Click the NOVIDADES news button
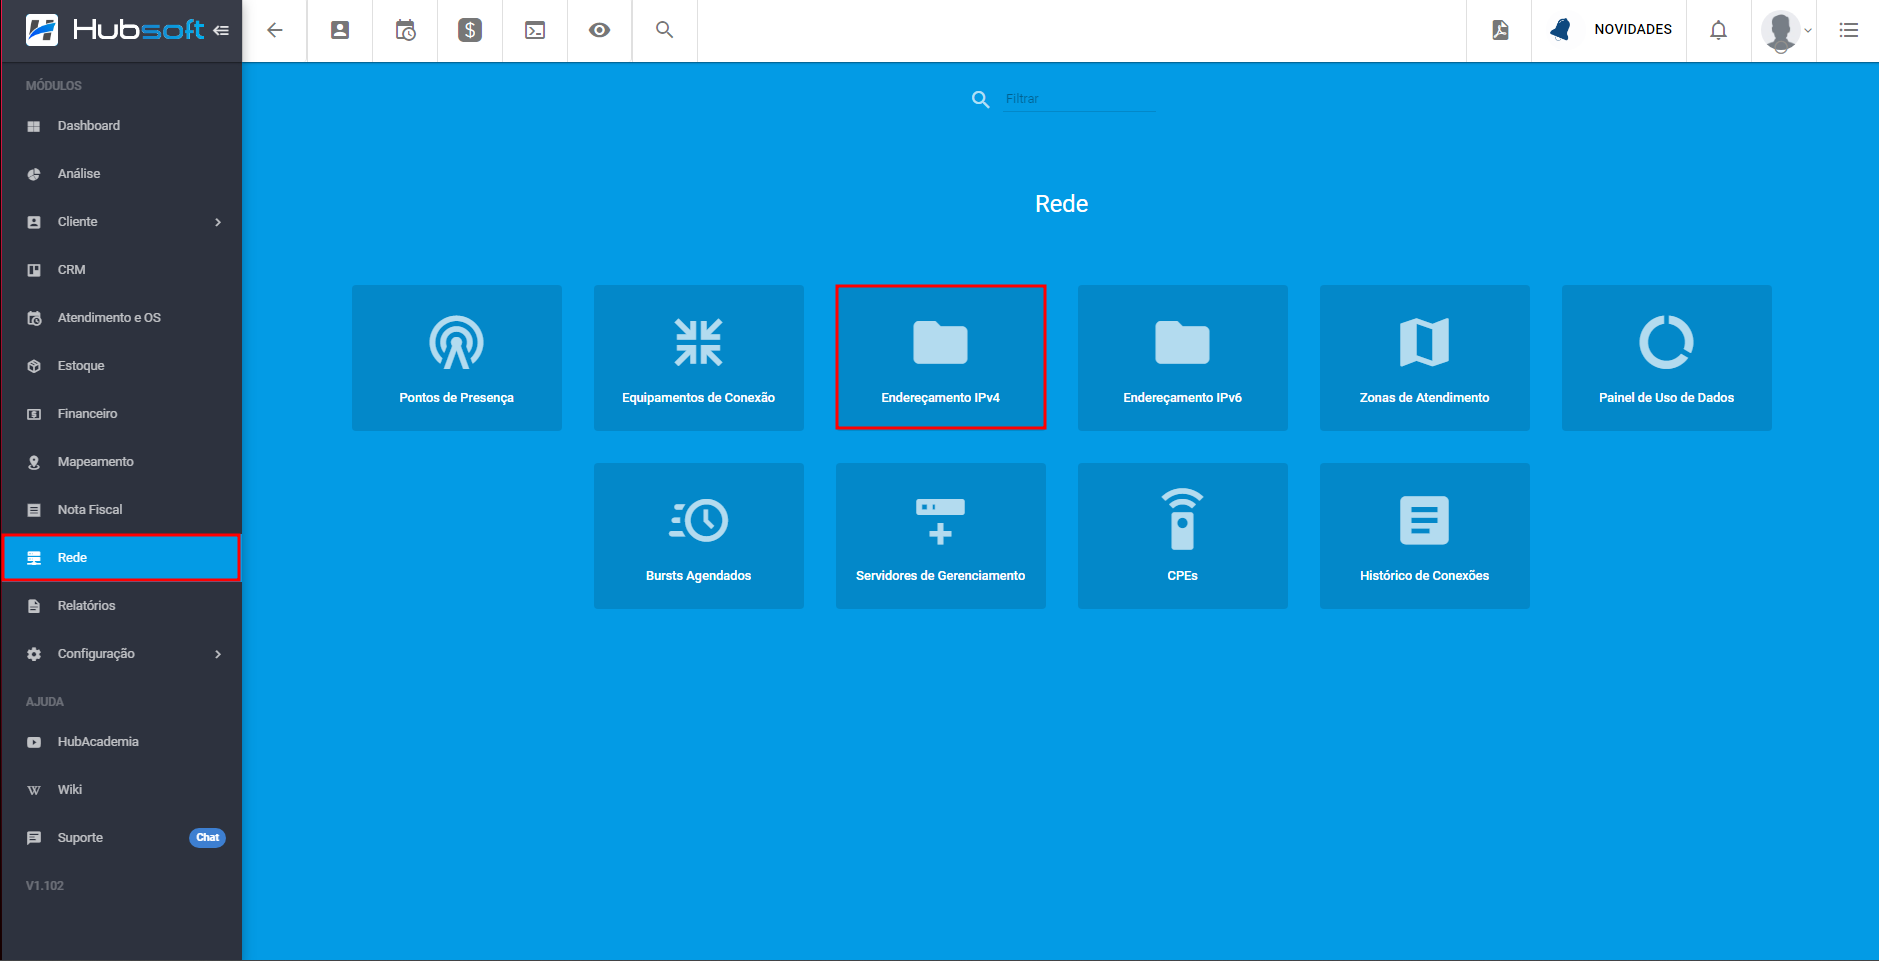The width and height of the screenshot is (1879, 961). coord(1611,30)
